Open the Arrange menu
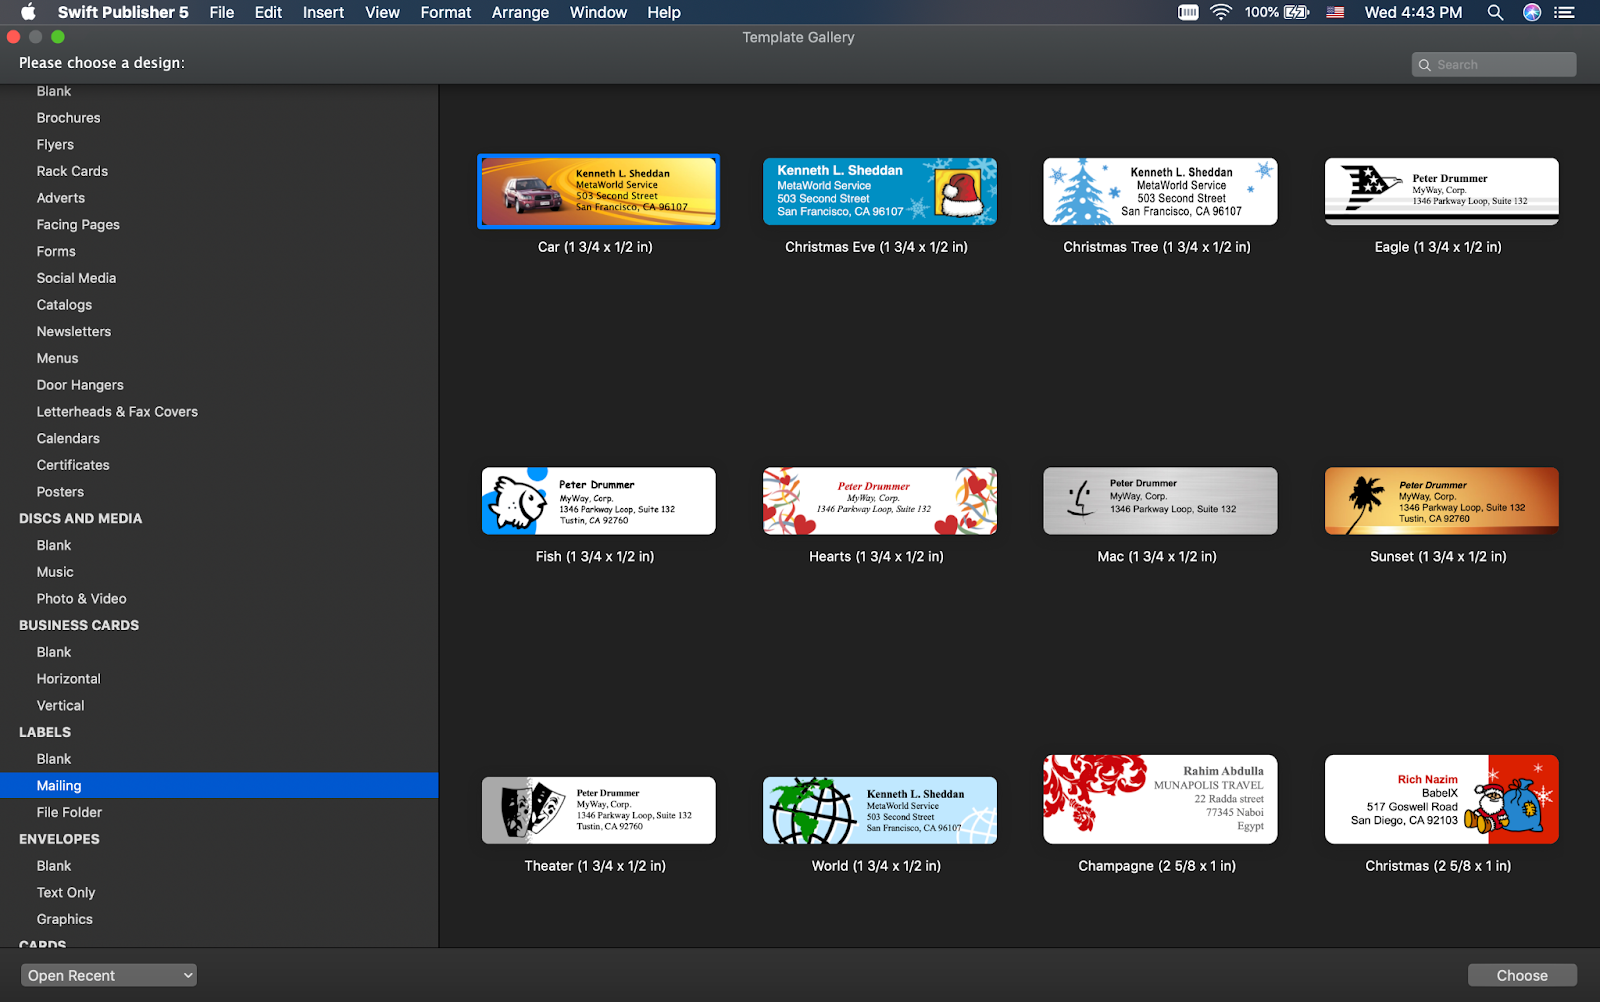This screenshot has width=1600, height=1002. (x=520, y=12)
